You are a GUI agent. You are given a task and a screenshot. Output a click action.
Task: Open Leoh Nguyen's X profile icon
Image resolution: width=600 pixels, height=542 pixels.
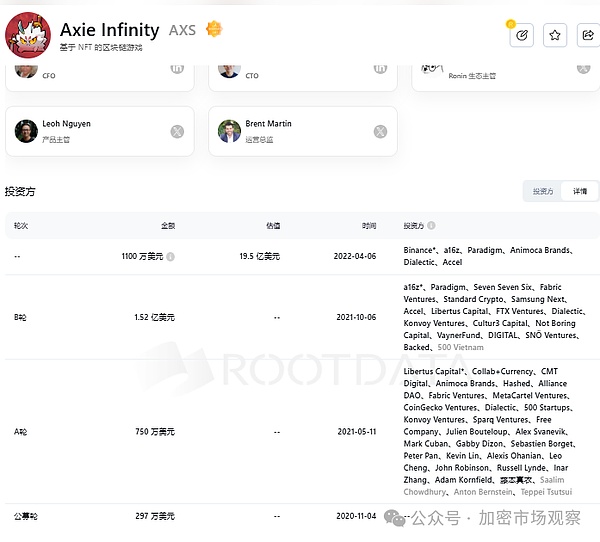[x=177, y=131]
